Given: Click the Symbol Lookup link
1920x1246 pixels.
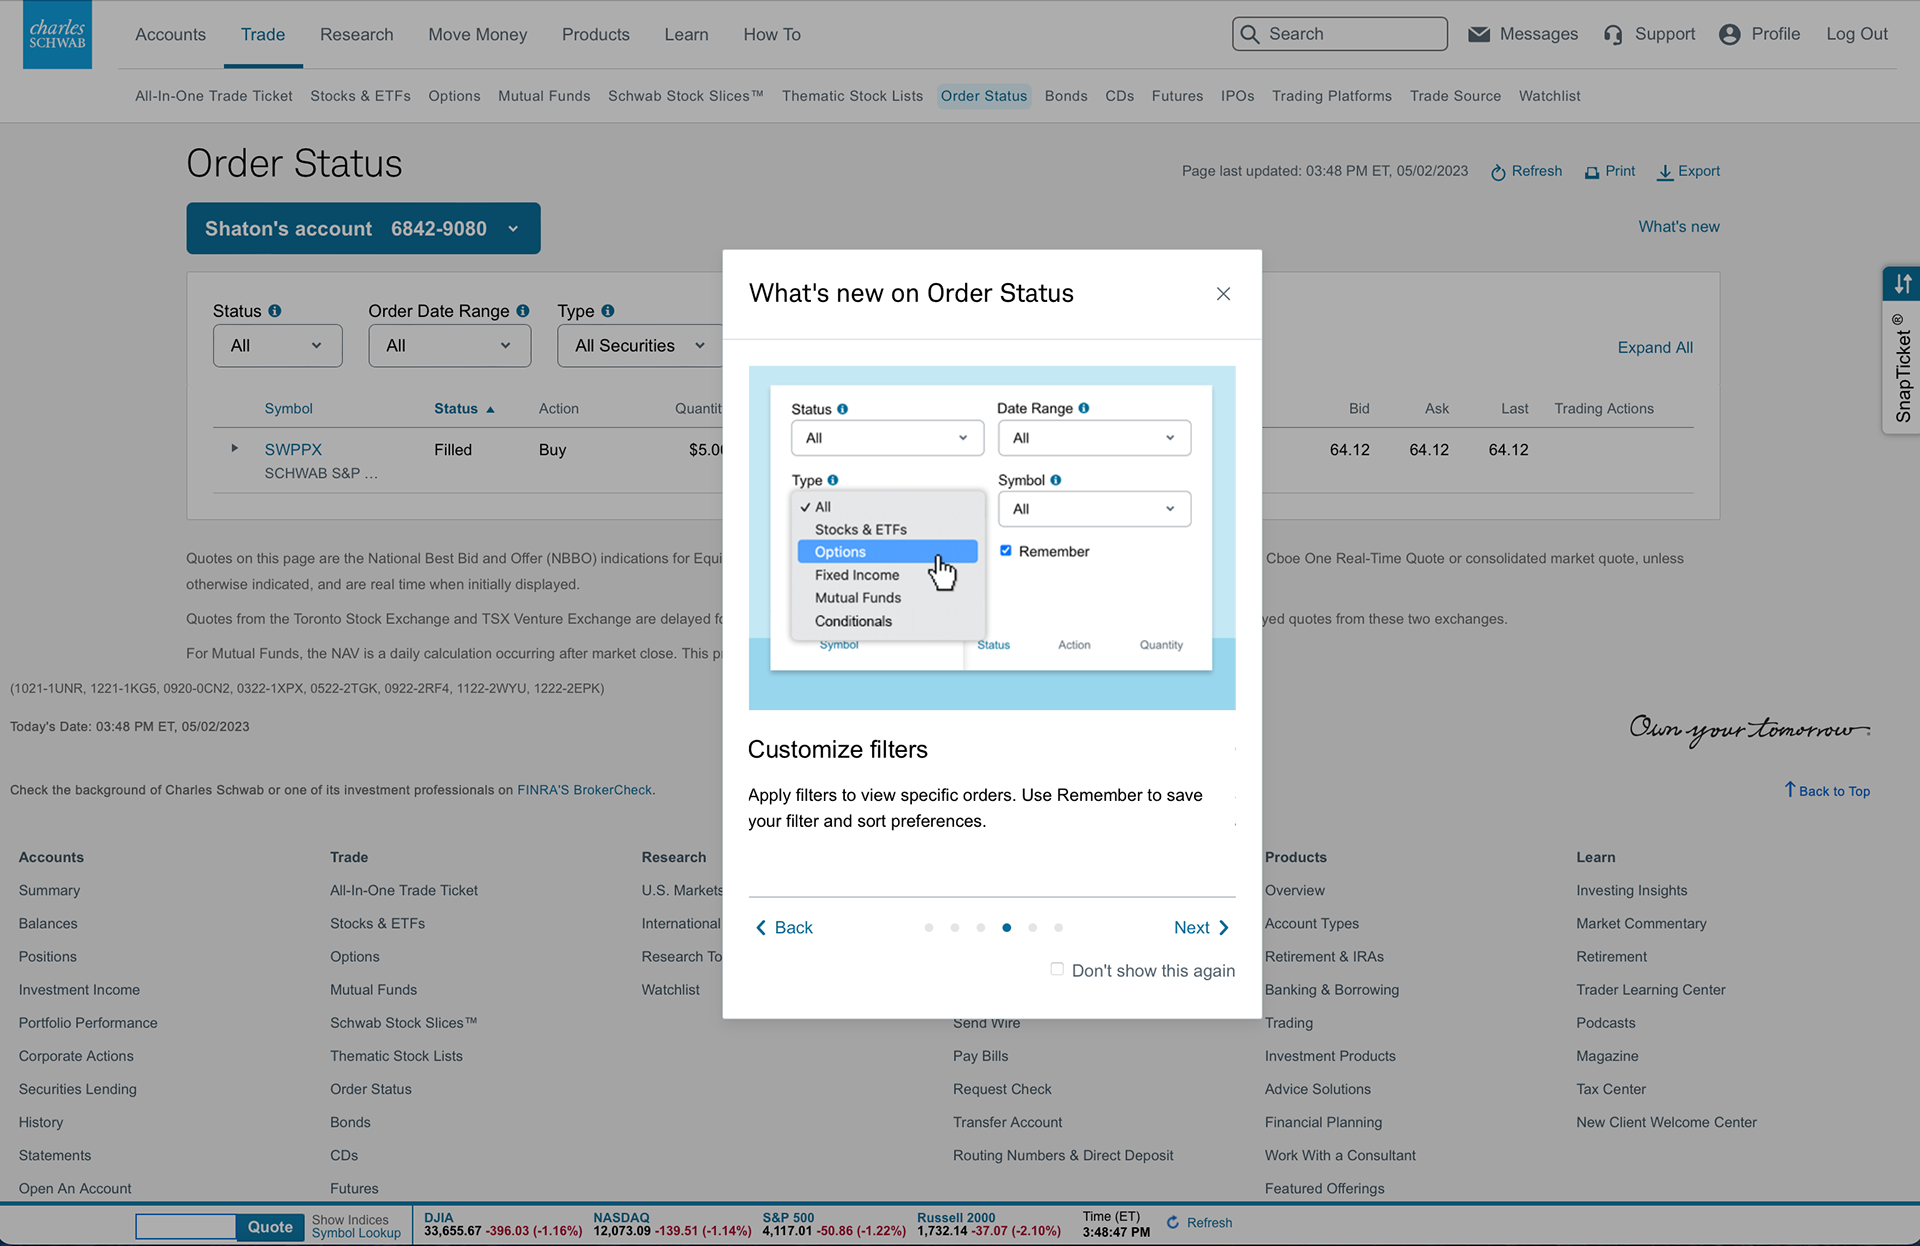Looking at the screenshot, I should coord(356,1233).
